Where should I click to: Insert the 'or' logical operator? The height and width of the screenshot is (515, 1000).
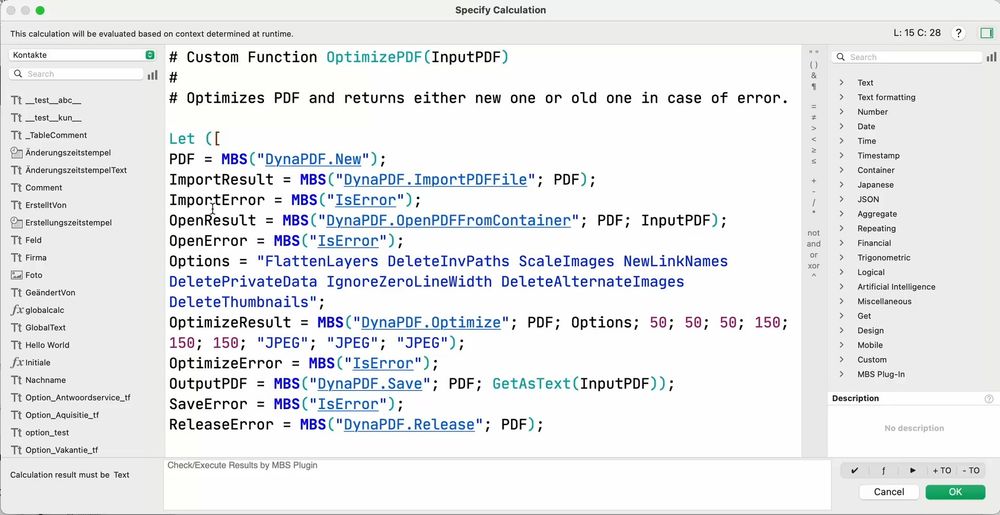pyautogui.click(x=814, y=255)
